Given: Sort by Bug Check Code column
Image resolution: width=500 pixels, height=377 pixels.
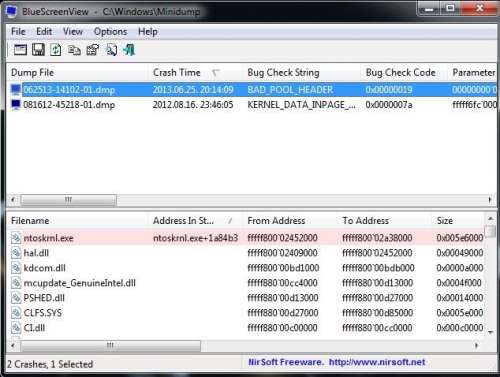Looking at the screenshot, I should tap(404, 72).
